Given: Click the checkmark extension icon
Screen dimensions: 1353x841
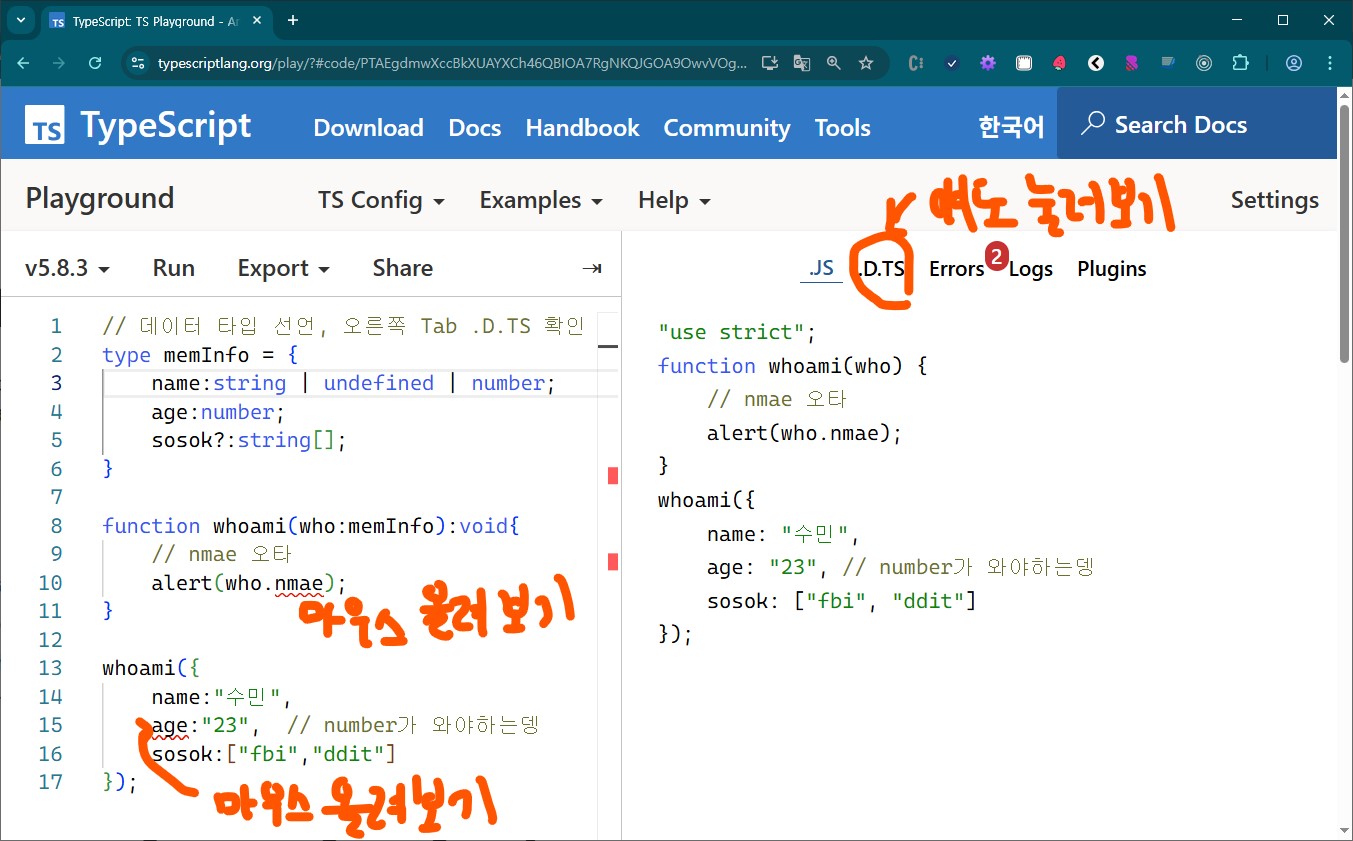Looking at the screenshot, I should [952, 63].
